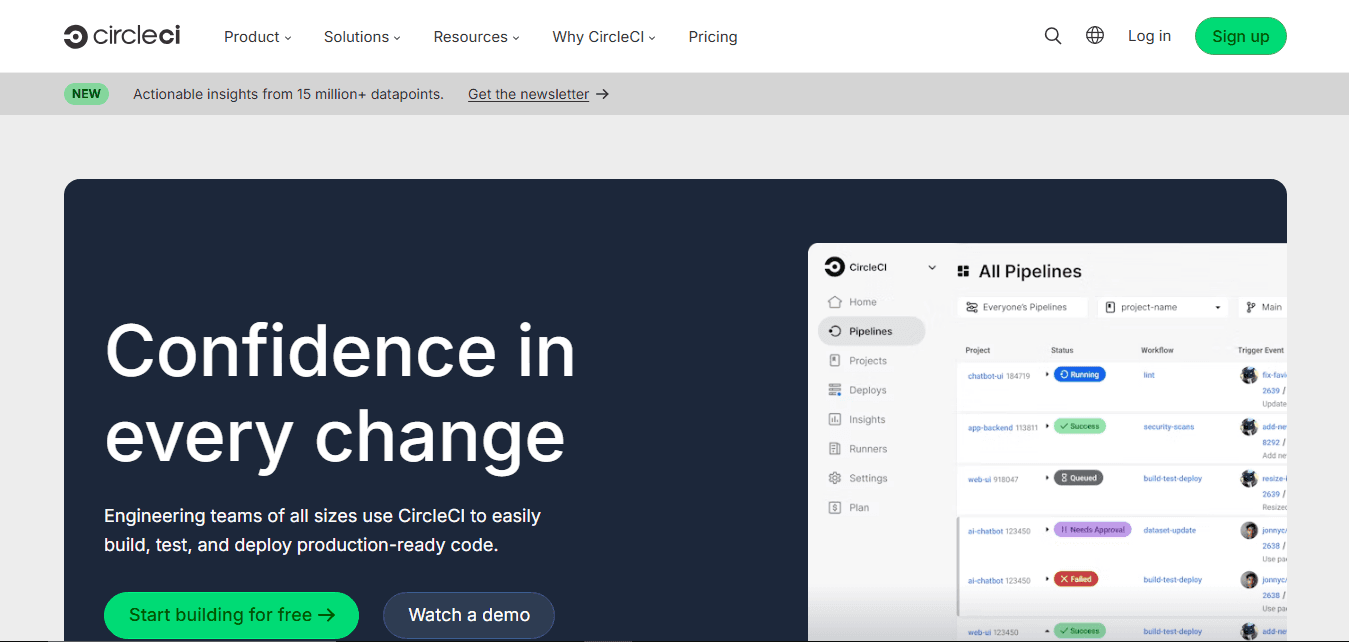Click the Get the newsletter link
The image size is (1349, 642).
[x=528, y=94]
